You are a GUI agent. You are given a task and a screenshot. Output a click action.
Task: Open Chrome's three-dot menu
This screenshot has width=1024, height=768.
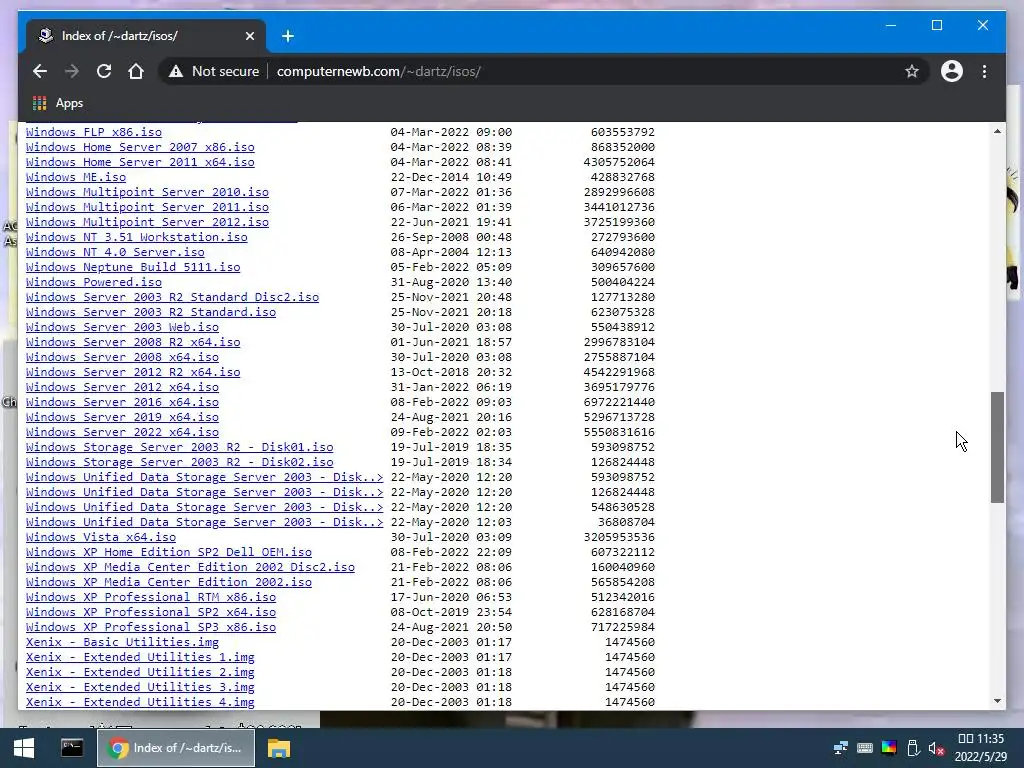pyautogui.click(x=984, y=71)
